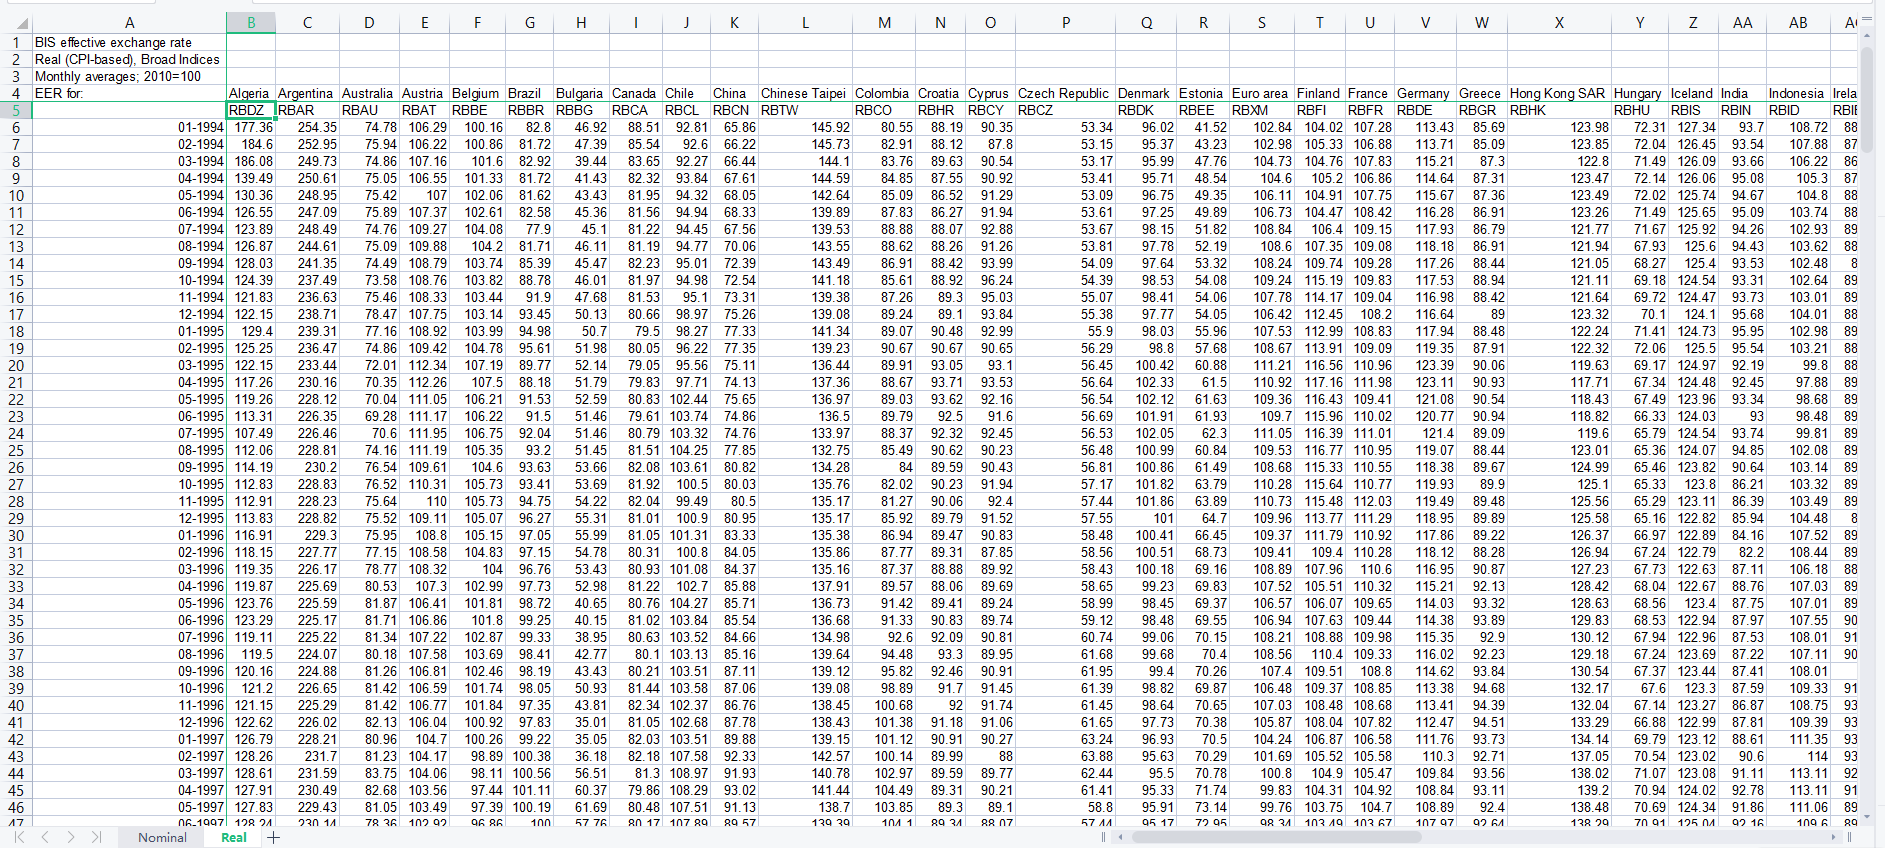Select the Canada header cell

click(x=636, y=93)
